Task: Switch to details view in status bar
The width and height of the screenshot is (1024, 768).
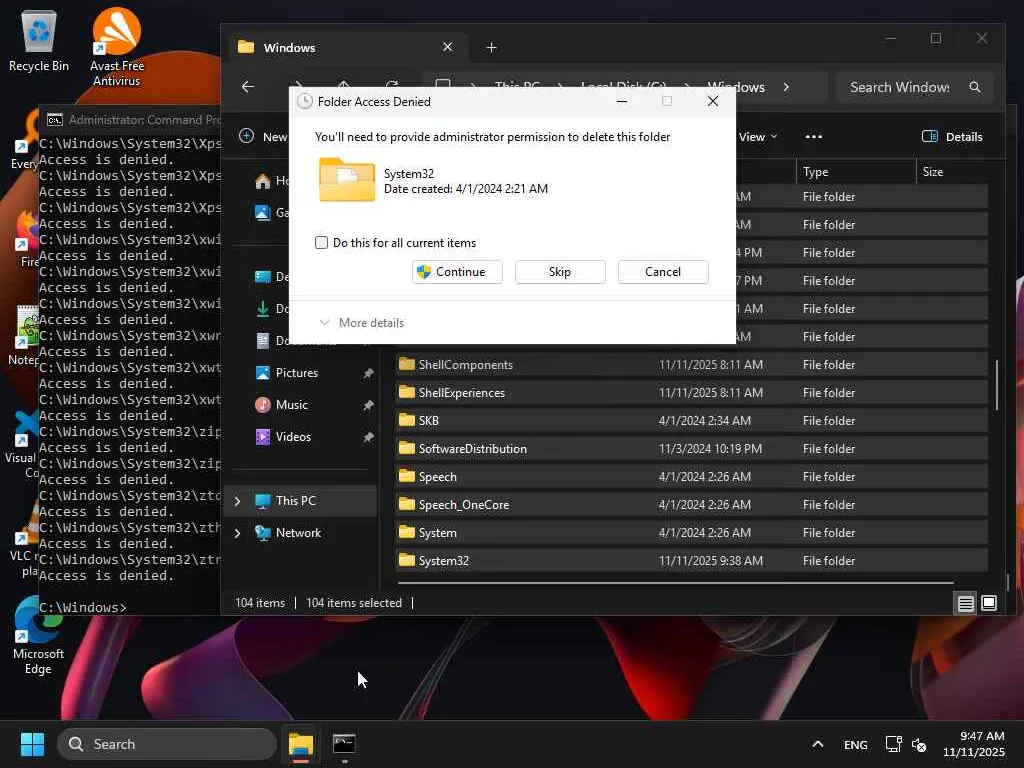Action: 965,603
